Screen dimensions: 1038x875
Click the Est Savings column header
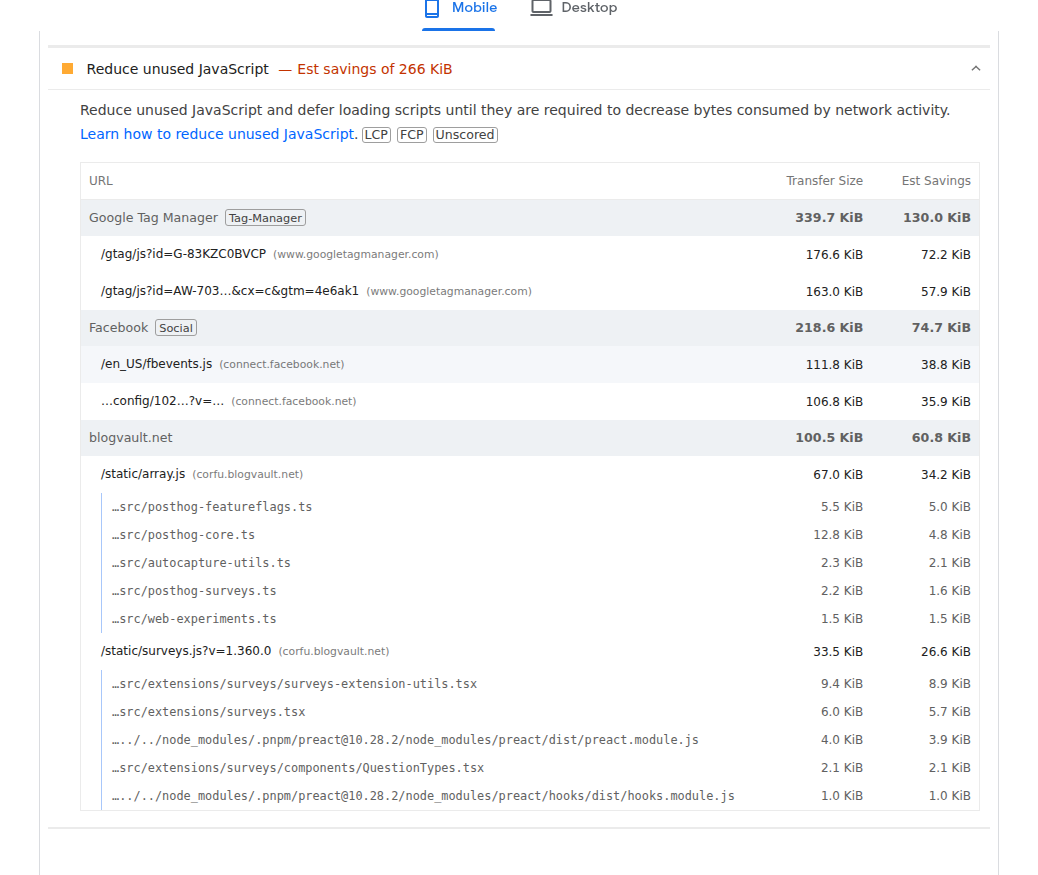tap(936, 181)
